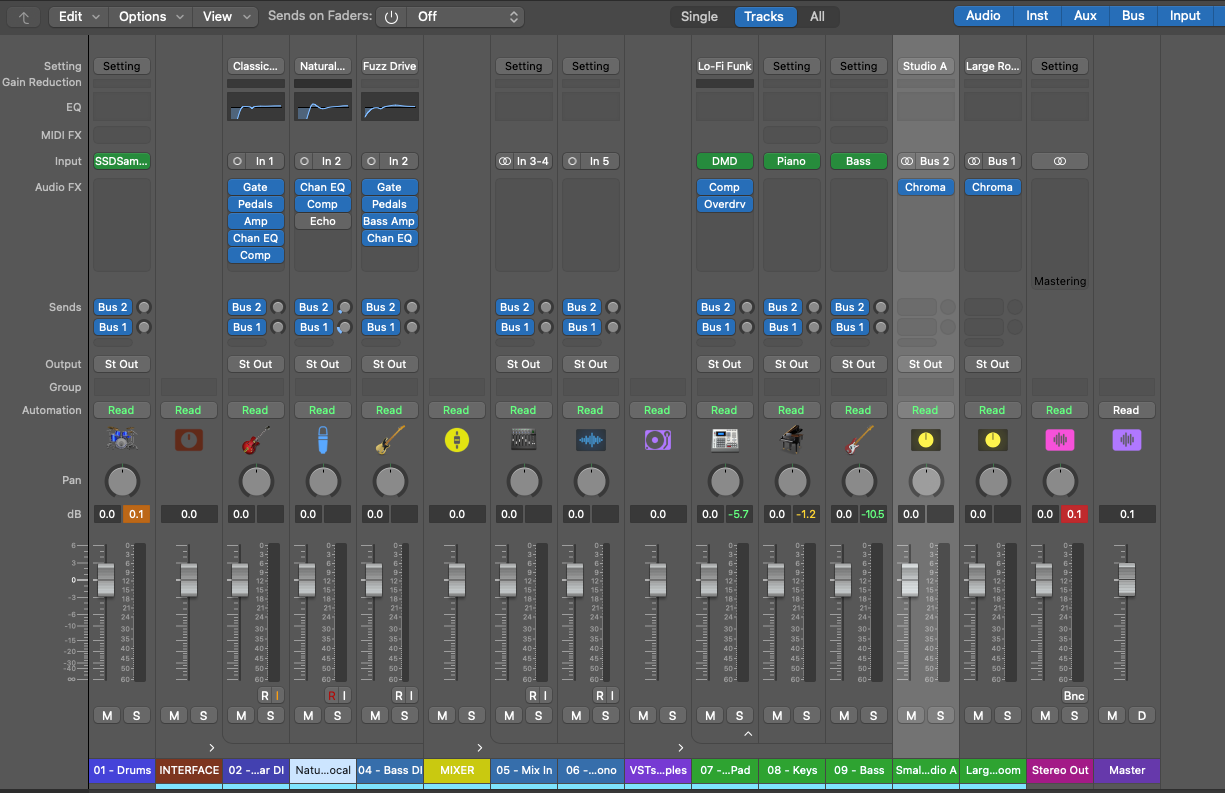Click the grand piano icon on 08 - Keys
The image size is (1225, 793).
[791, 439]
